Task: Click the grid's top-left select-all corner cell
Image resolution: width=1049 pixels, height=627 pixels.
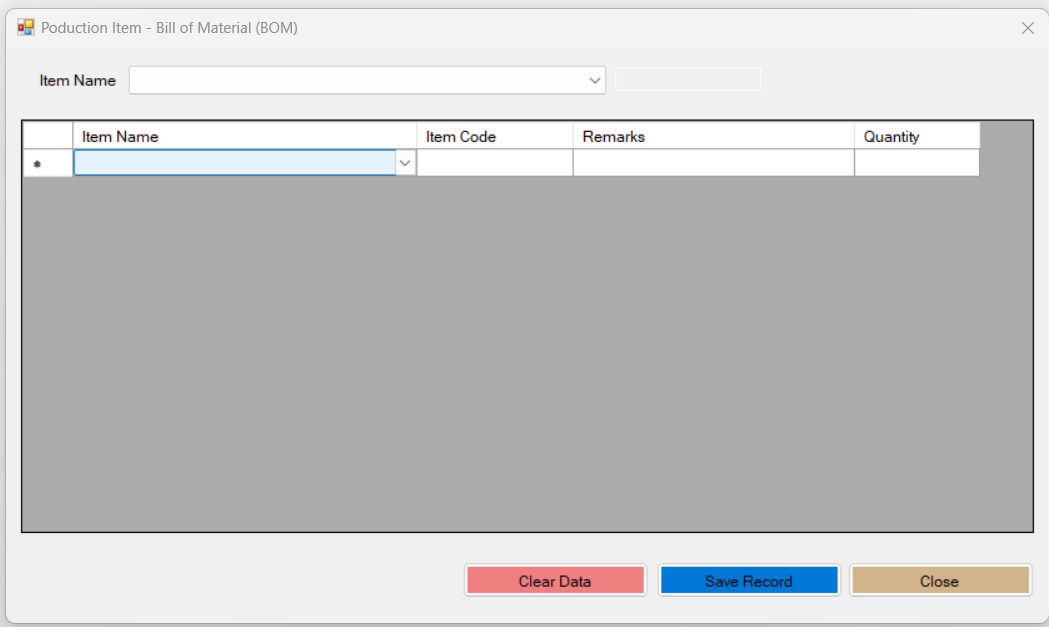Action: click(x=47, y=137)
